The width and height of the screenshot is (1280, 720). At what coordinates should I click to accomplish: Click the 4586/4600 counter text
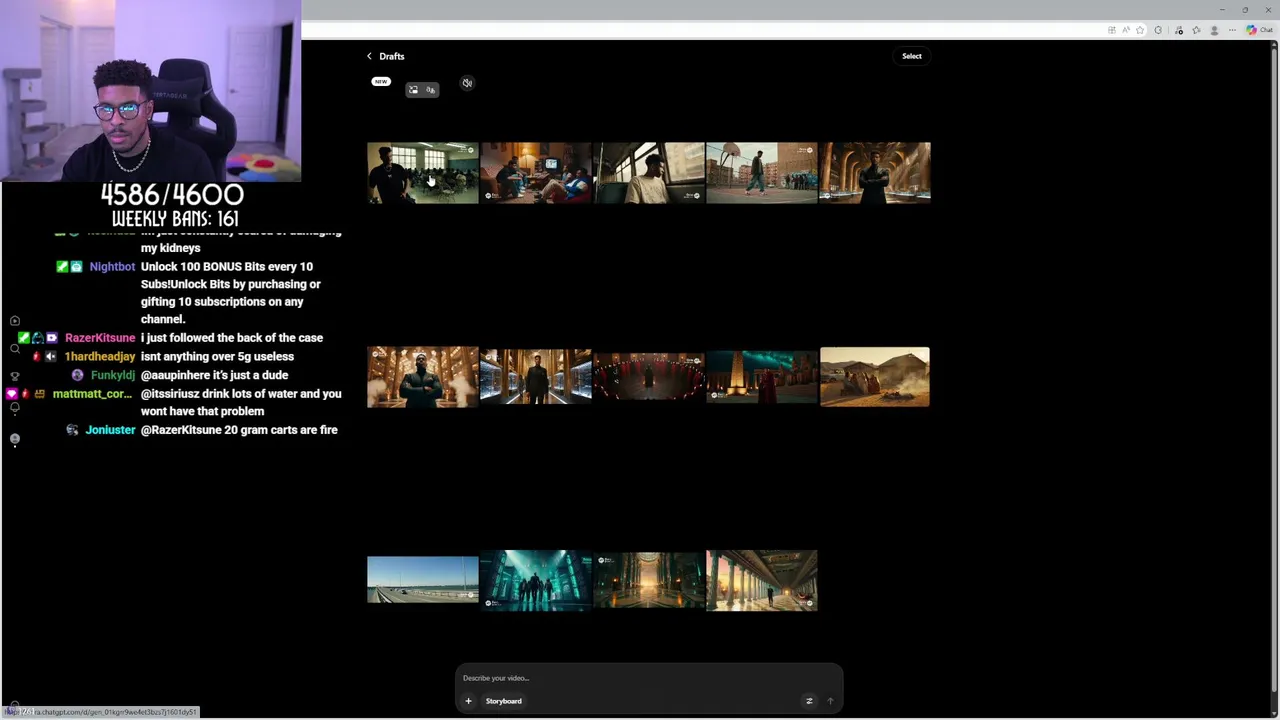(172, 194)
